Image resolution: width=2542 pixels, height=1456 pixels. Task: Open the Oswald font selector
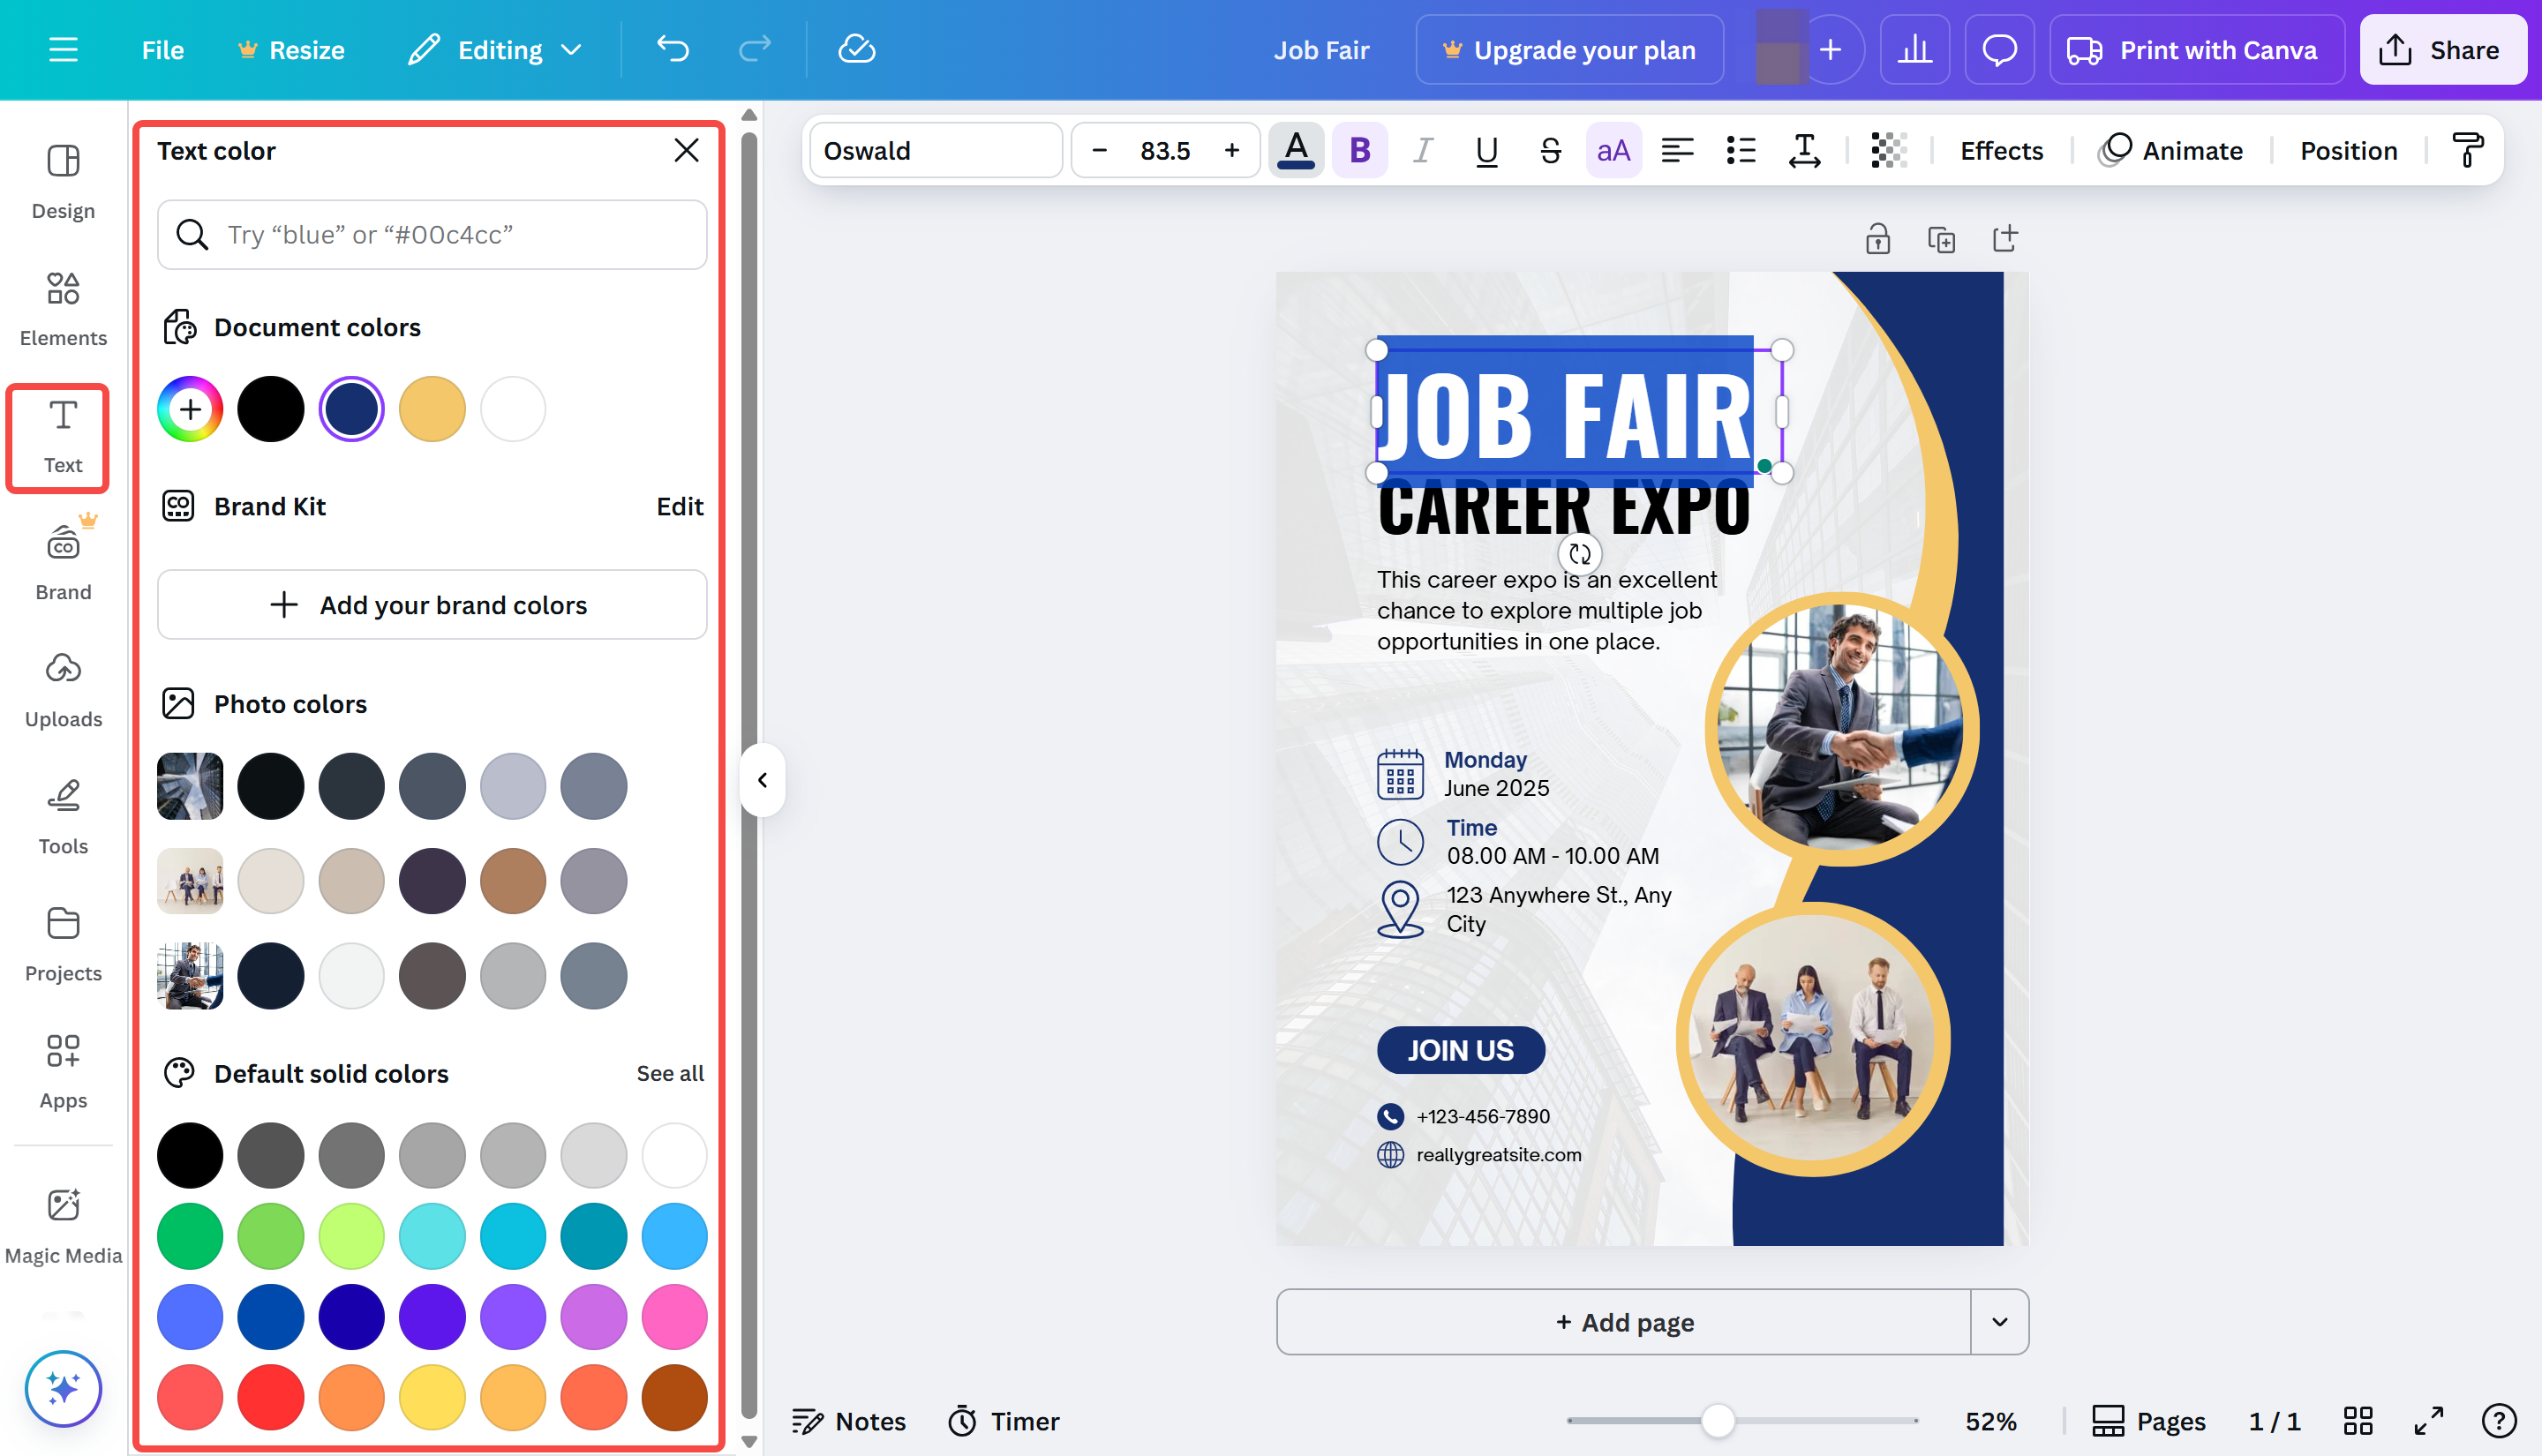click(935, 150)
